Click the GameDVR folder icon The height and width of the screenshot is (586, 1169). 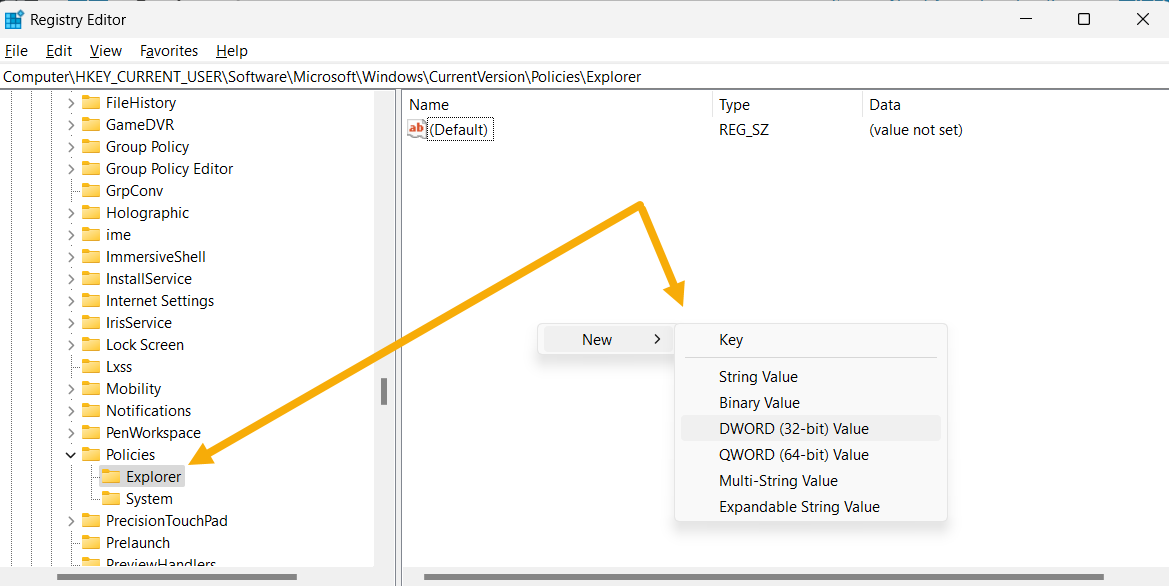(92, 124)
